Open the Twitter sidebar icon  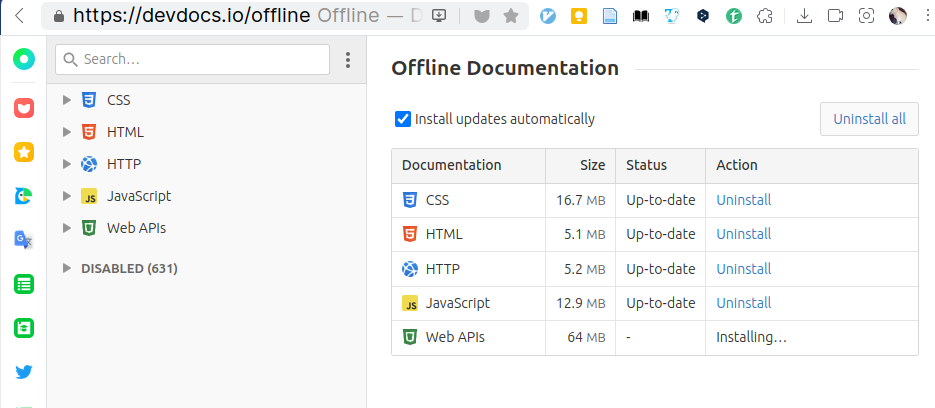point(24,372)
